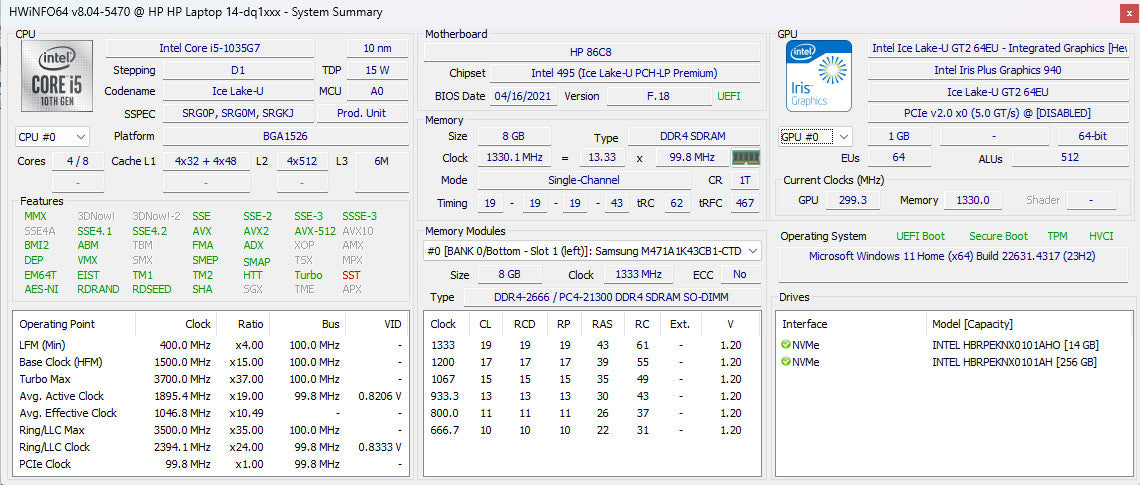Screen dimensions: 1140x485
Task: Select the 1200 clock row in the timing table
Action: 592,362
